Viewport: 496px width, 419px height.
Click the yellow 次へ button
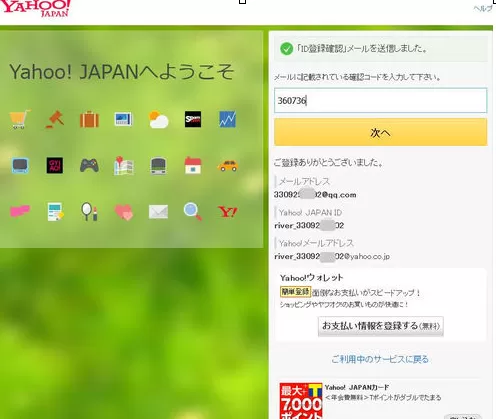380,132
